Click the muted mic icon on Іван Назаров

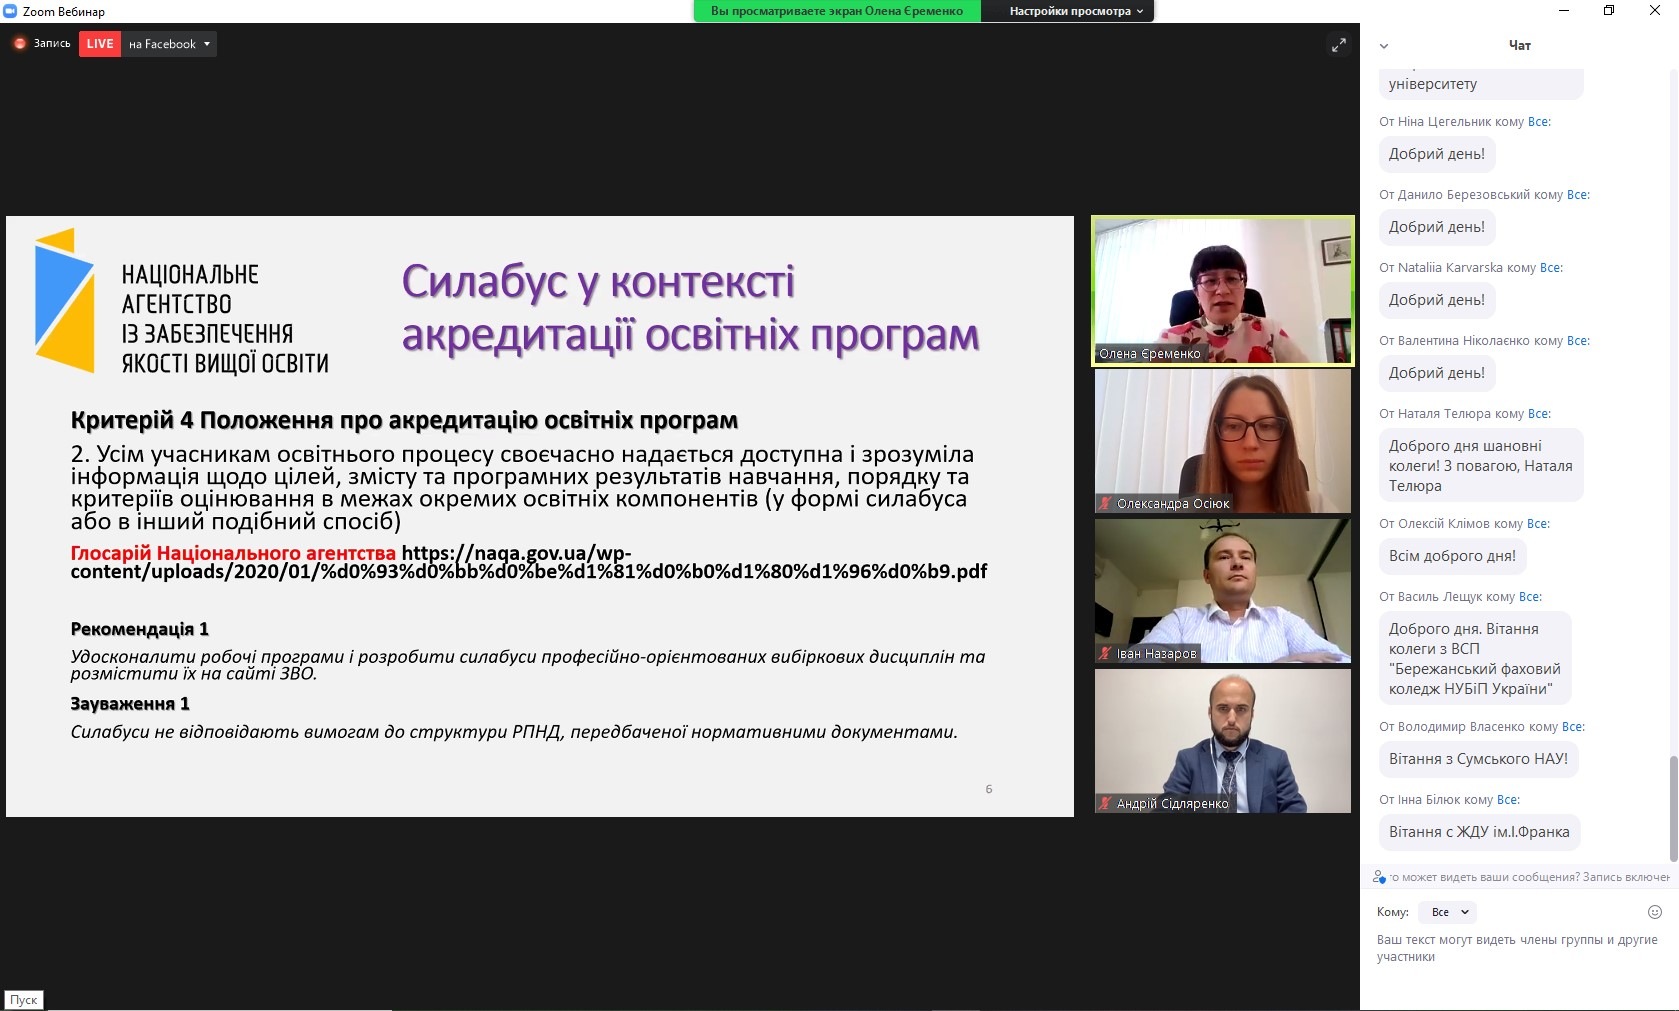pos(1105,654)
